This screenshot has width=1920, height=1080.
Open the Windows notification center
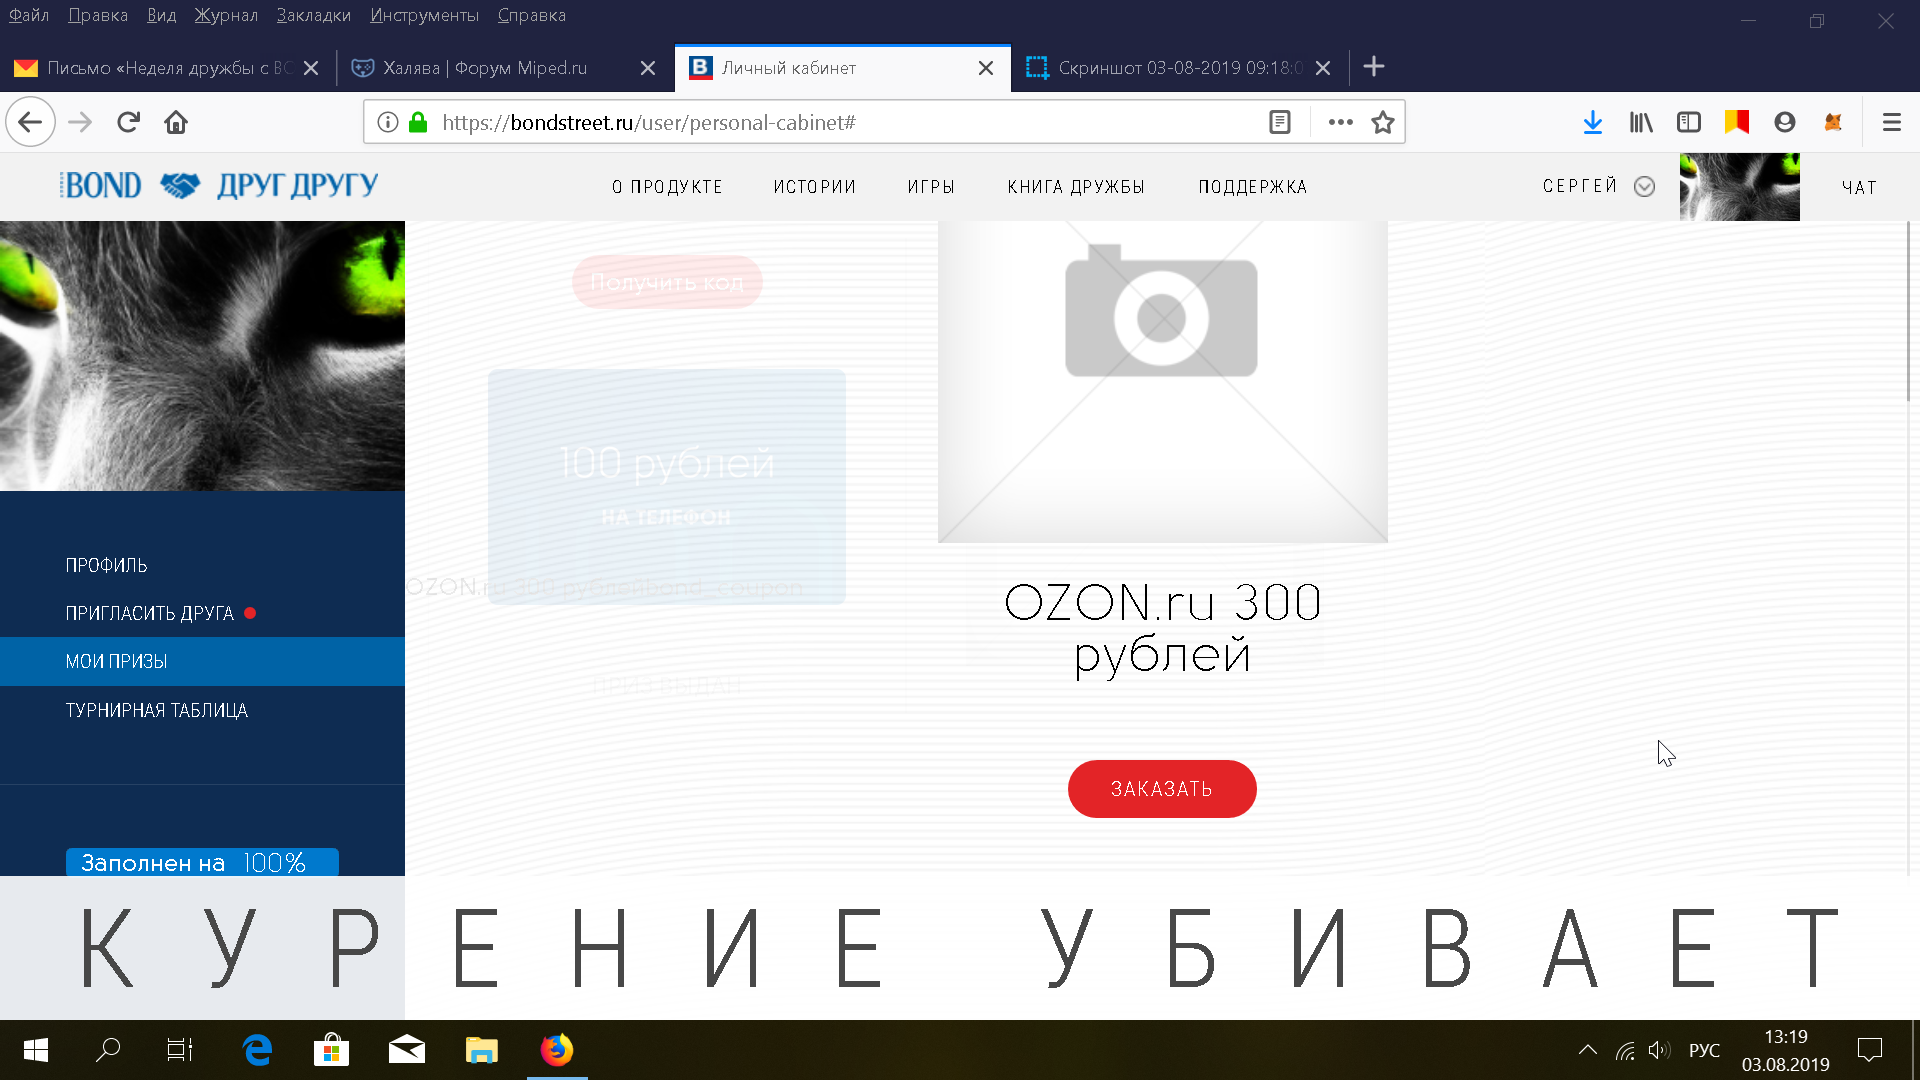(1869, 1050)
